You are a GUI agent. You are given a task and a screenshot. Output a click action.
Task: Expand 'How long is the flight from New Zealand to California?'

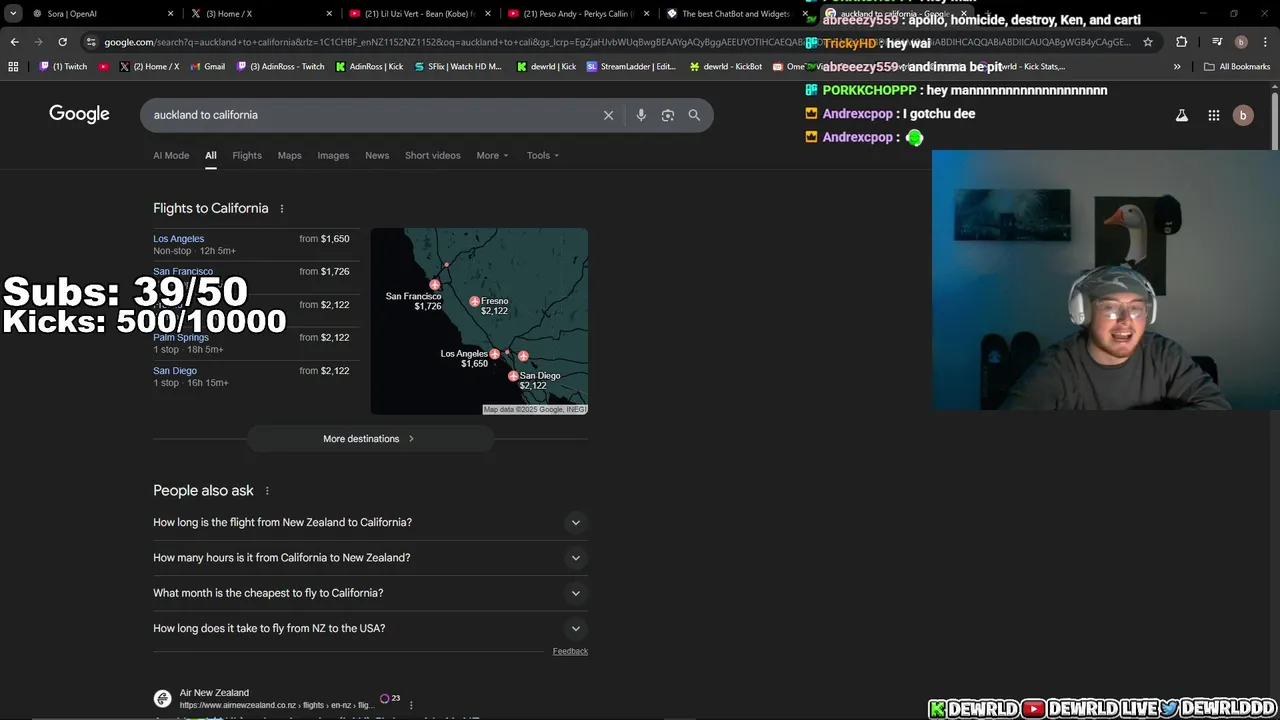370,522
